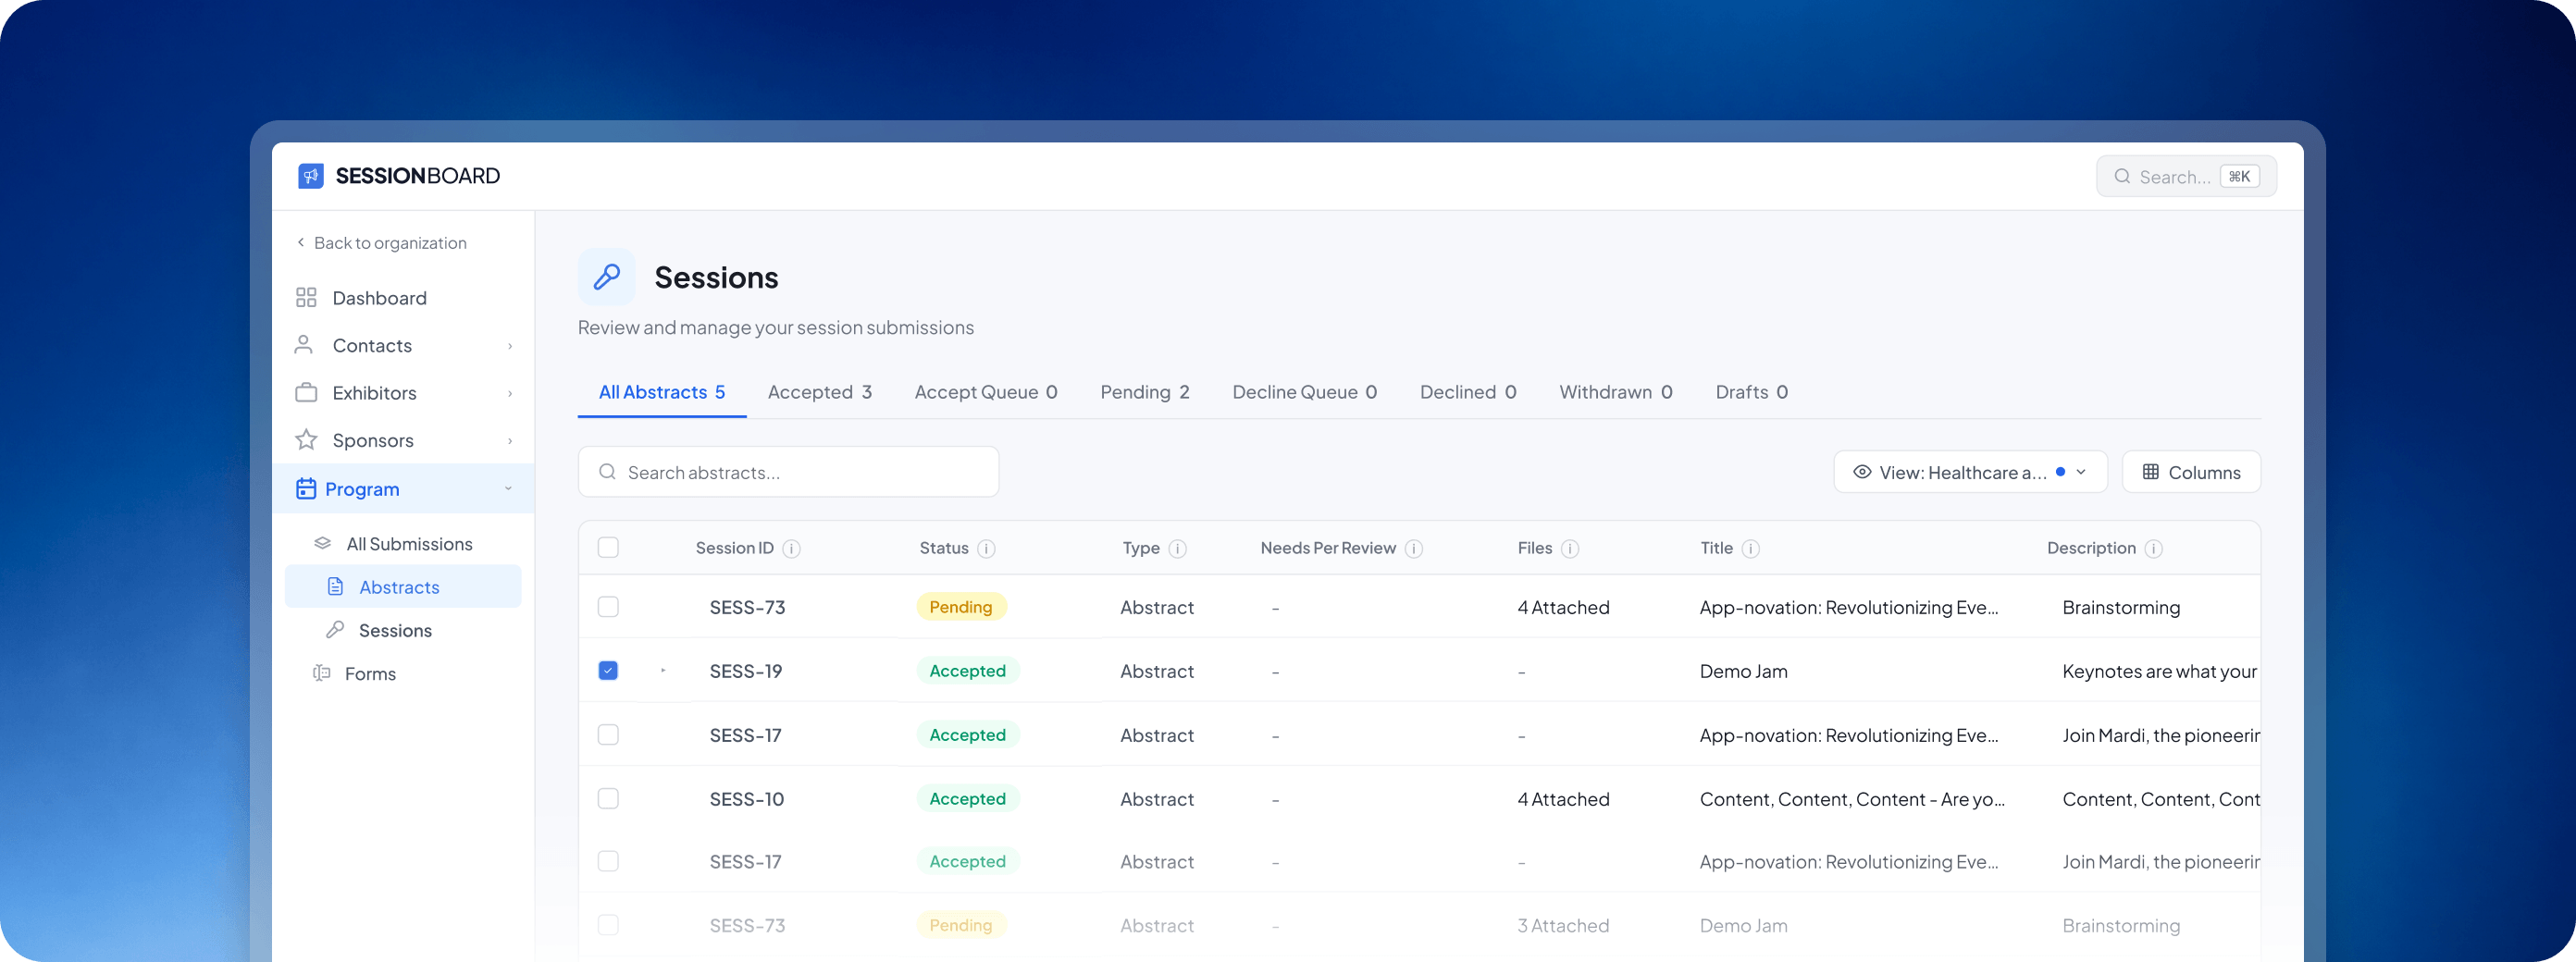Click the info icon next to Session ID

pos(791,548)
